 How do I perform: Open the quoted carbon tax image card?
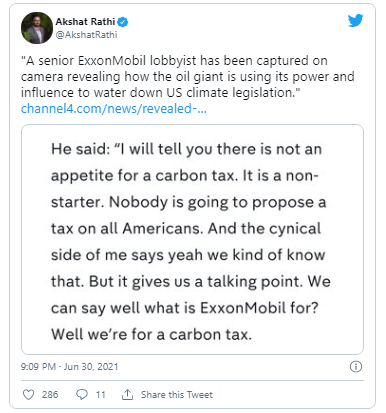coord(192,239)
